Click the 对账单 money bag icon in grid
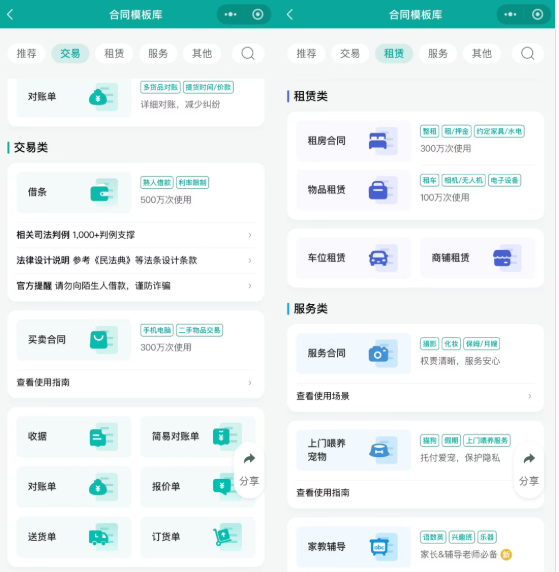The image size is (559, 572). click(104, 486)
